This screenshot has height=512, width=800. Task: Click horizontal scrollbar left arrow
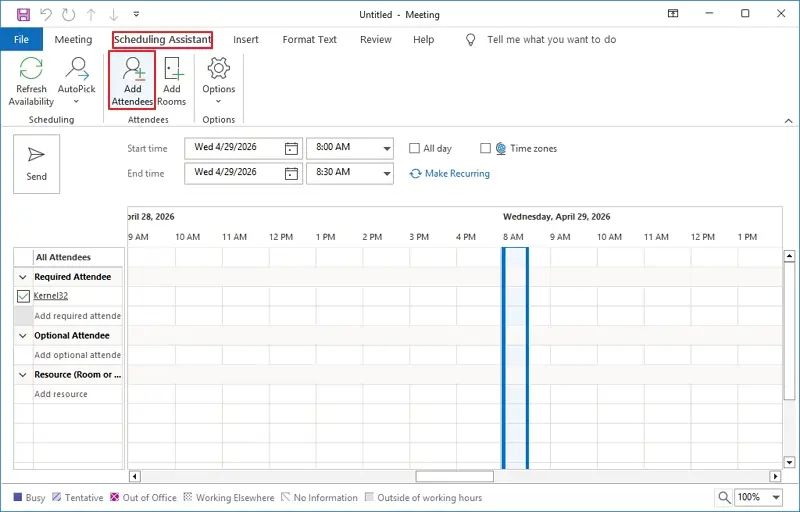[x=135, y=476]
